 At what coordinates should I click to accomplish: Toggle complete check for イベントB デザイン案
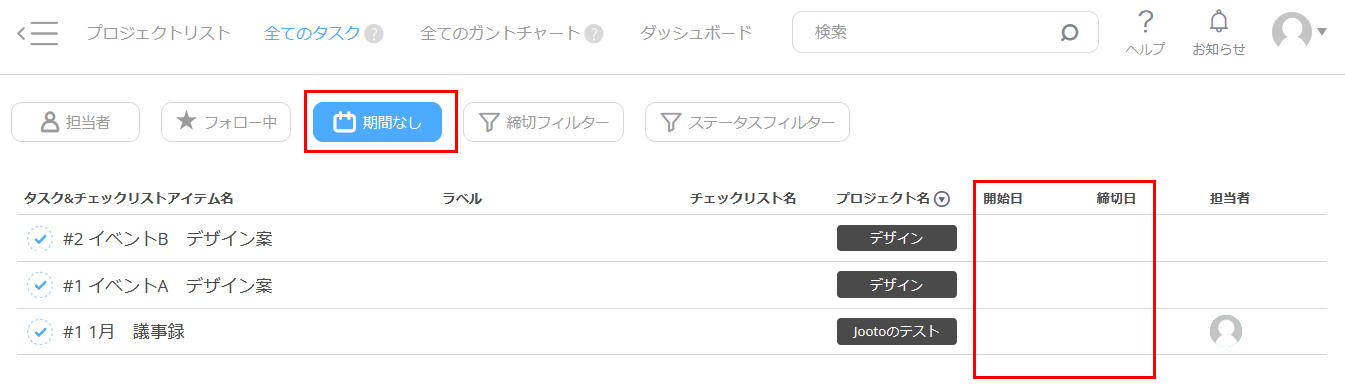[x=39, y=239]
